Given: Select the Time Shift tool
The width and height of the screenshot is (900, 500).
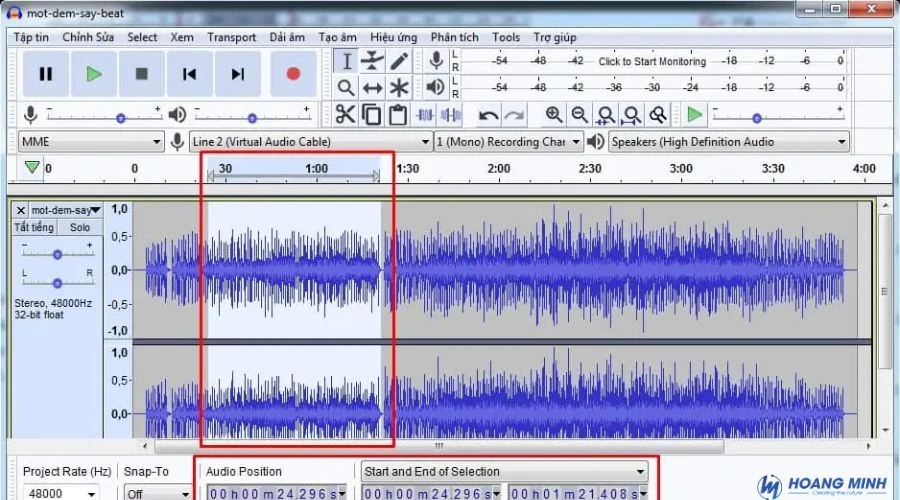Looking at the screenshot, I should pyautogui.click(x=373, y=87).
